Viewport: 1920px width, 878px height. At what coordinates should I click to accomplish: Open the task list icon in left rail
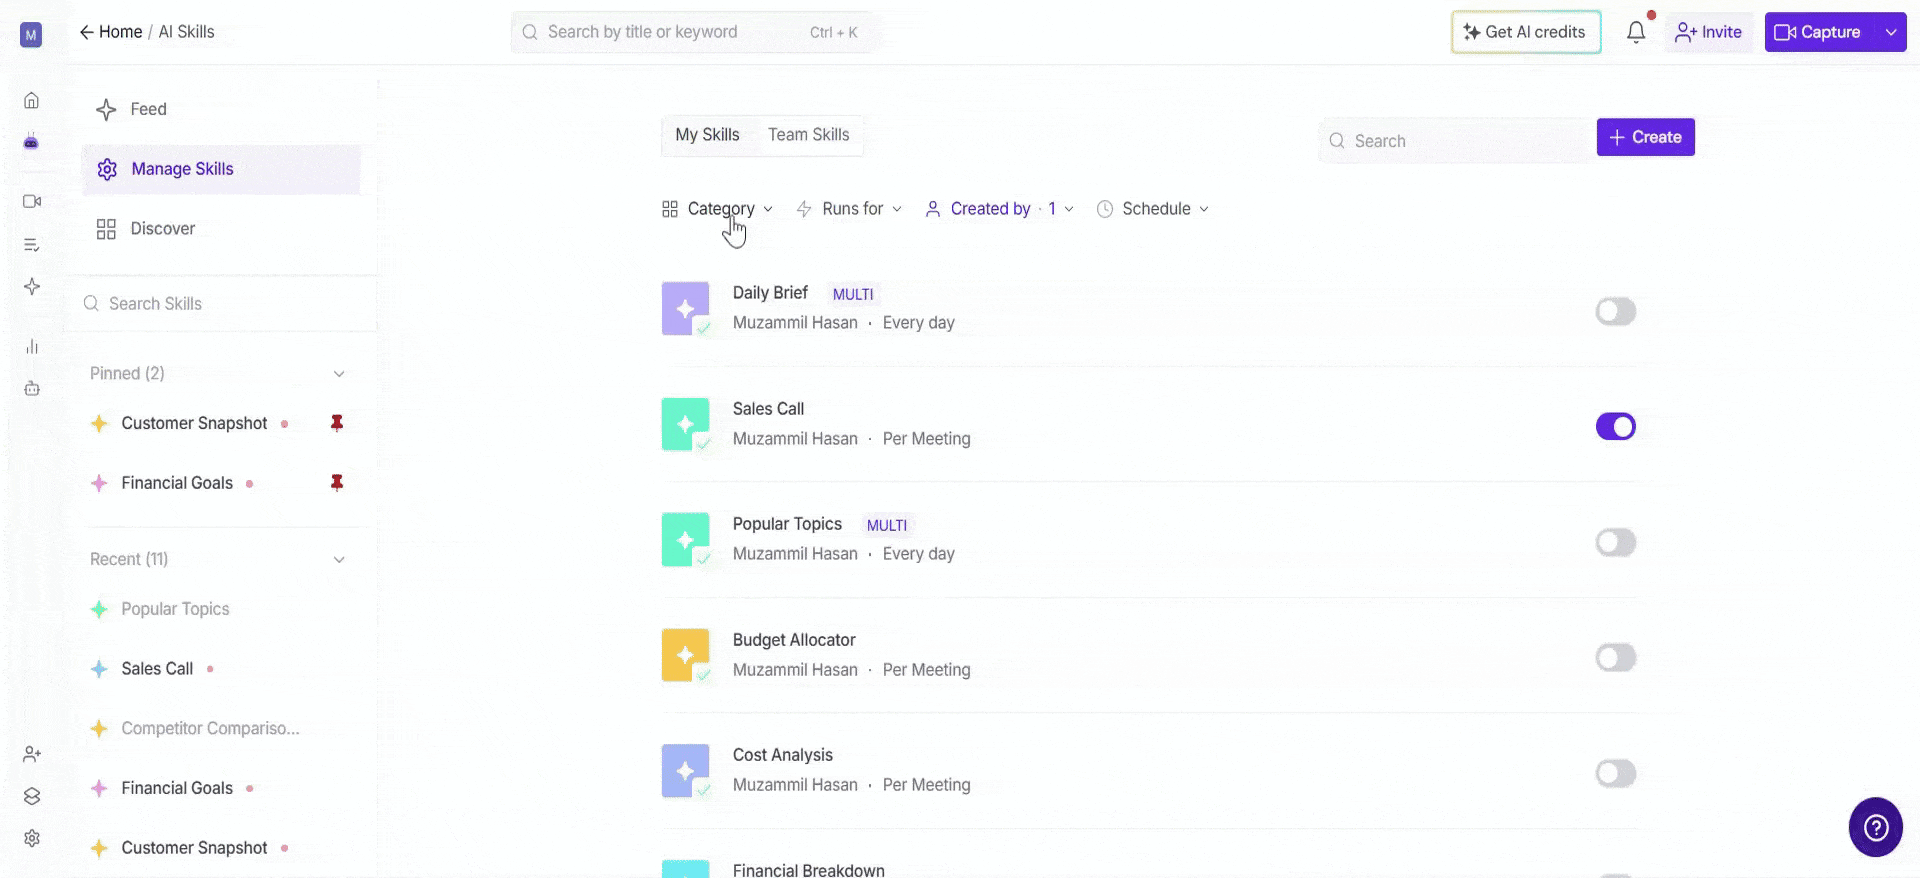[x=32, y=245]
